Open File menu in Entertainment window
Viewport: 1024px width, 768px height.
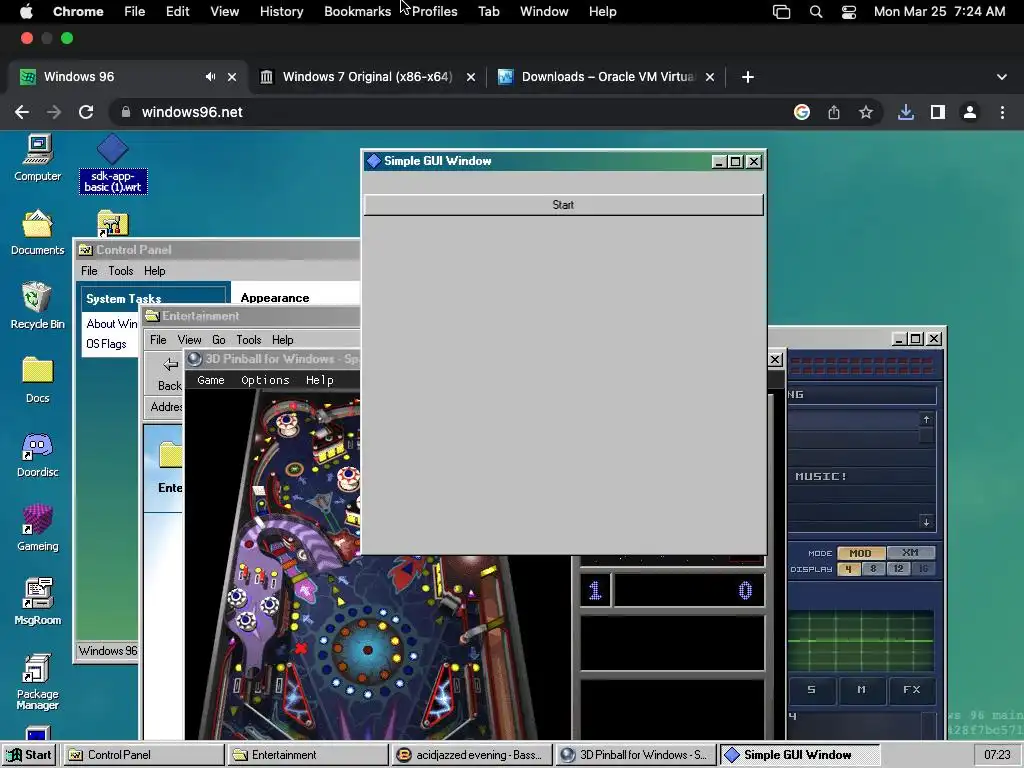coord(158,340)
